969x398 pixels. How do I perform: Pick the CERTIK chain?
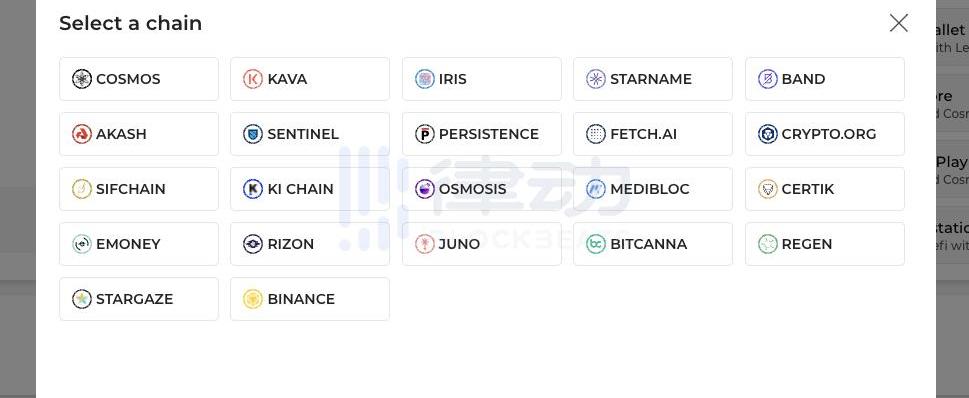point(824,189)
